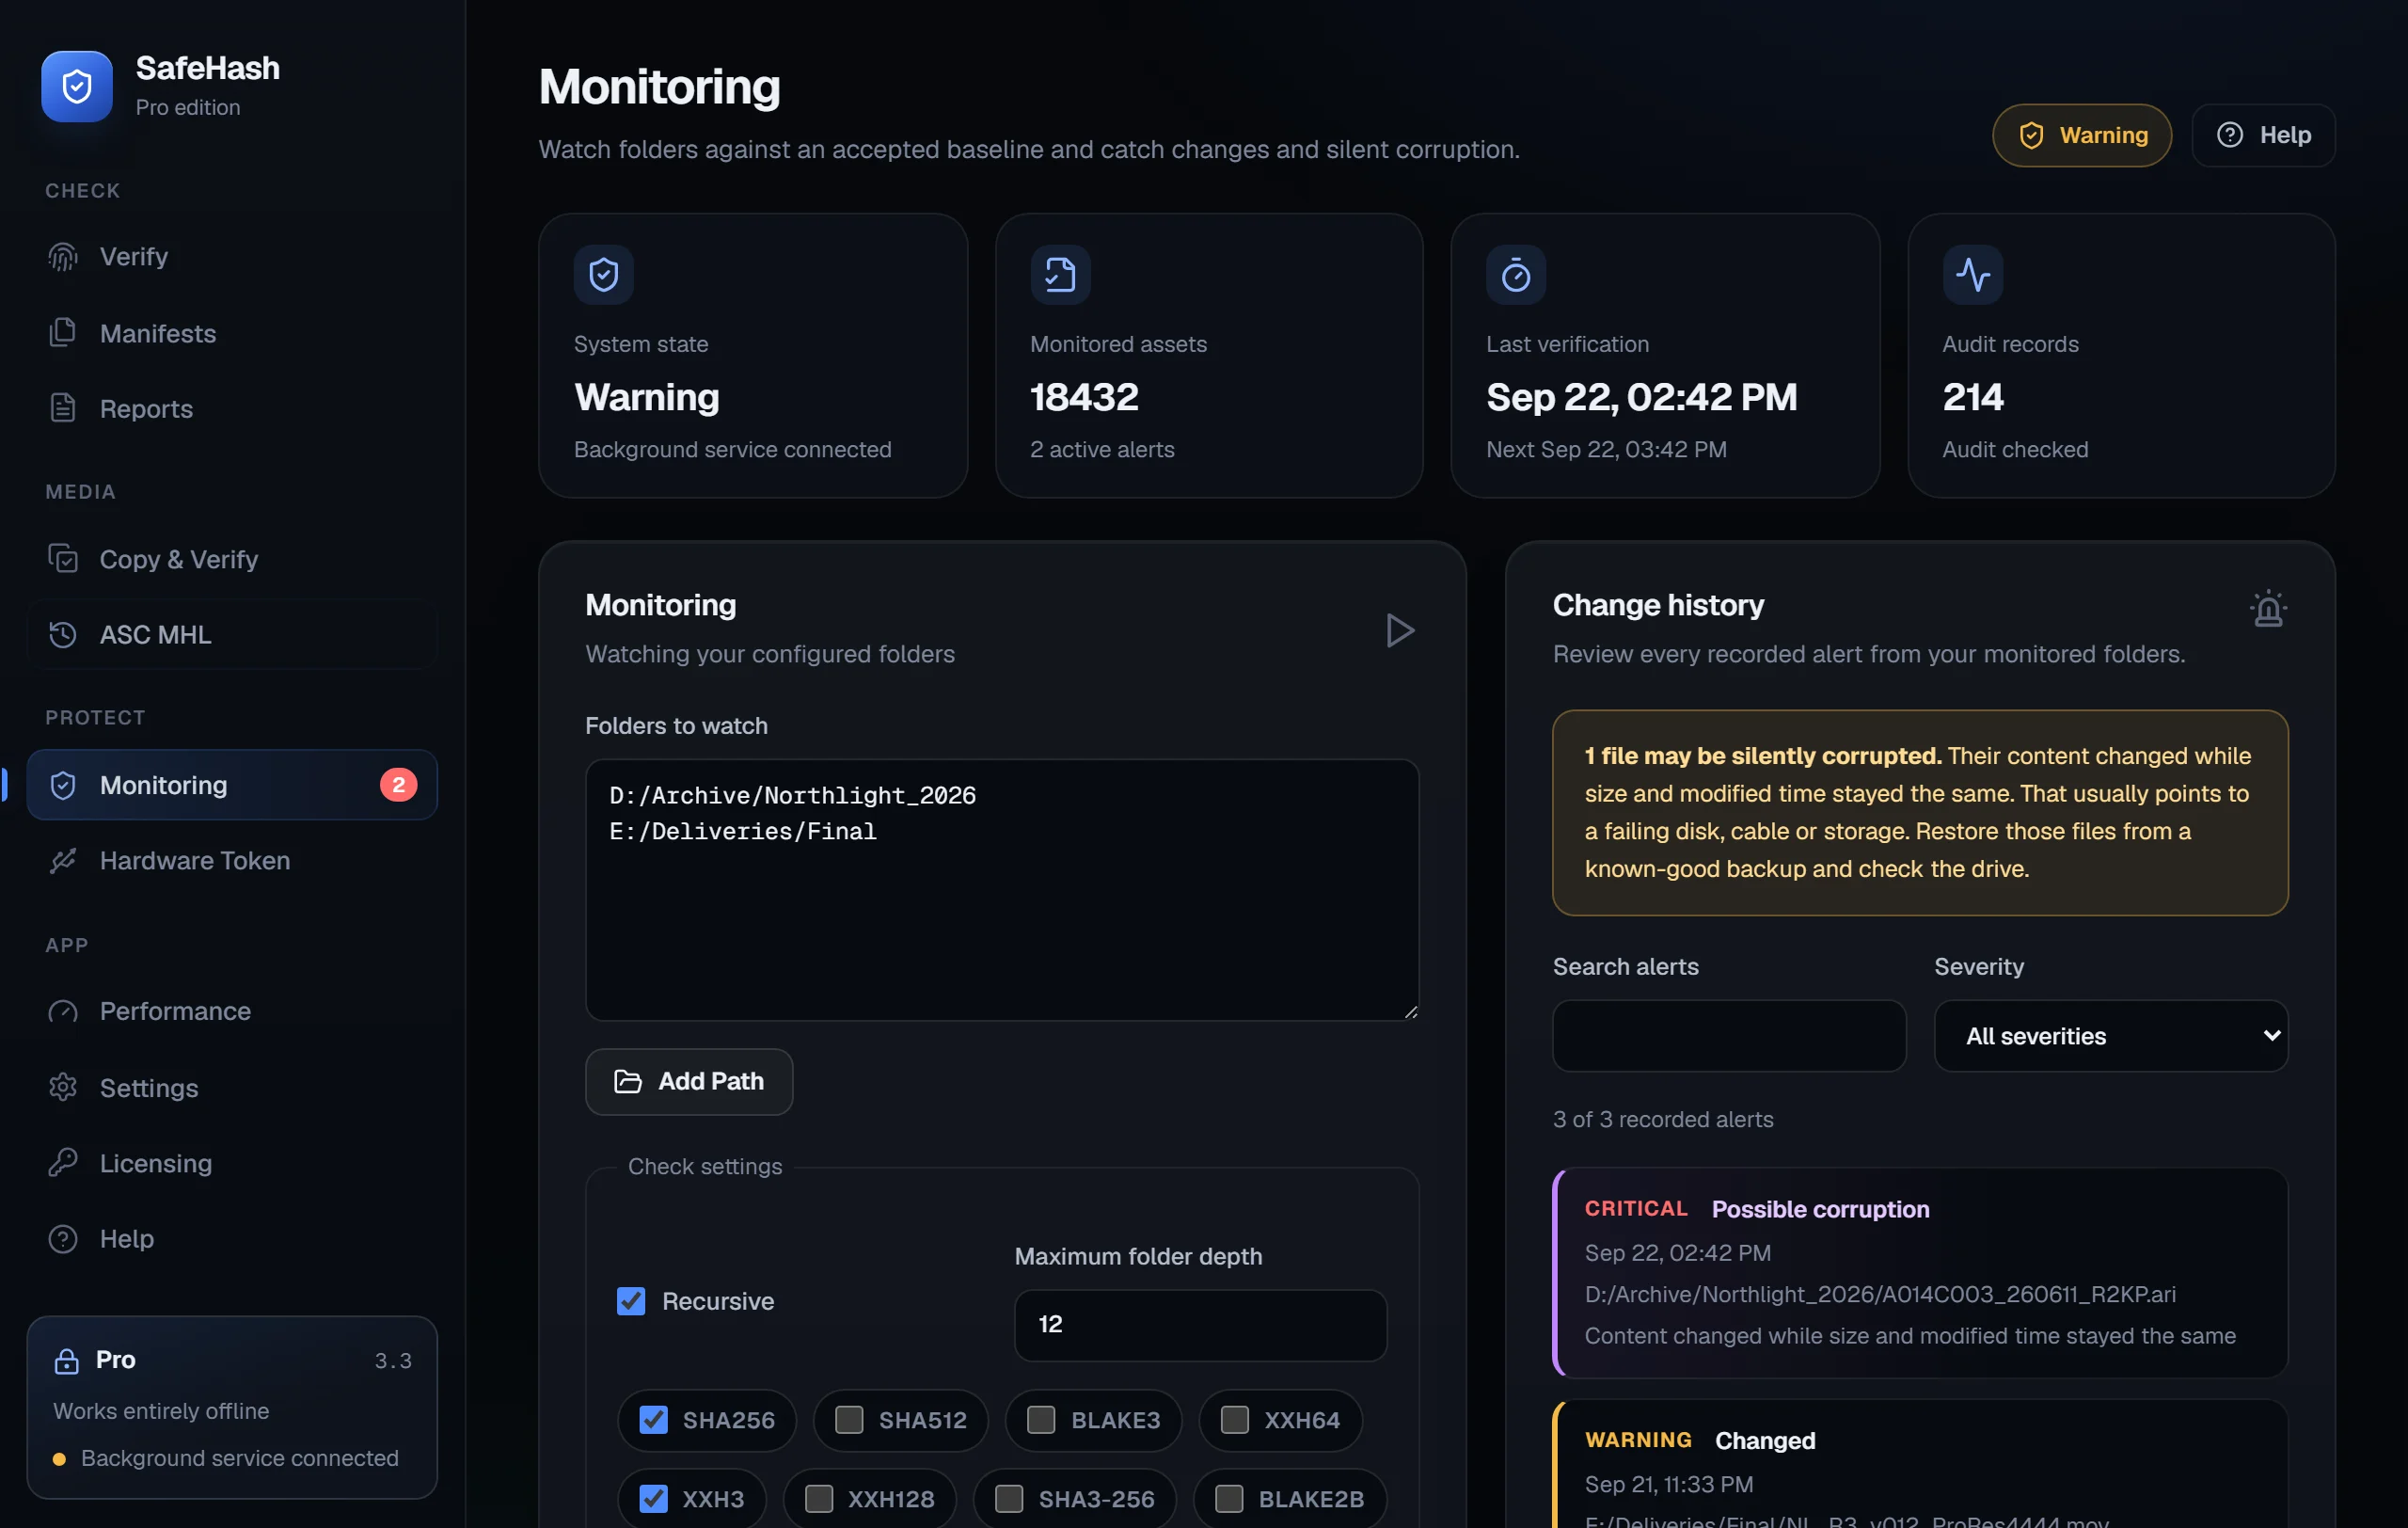
Task: Click the System state Warning card
Action: [x=753, y=355]
